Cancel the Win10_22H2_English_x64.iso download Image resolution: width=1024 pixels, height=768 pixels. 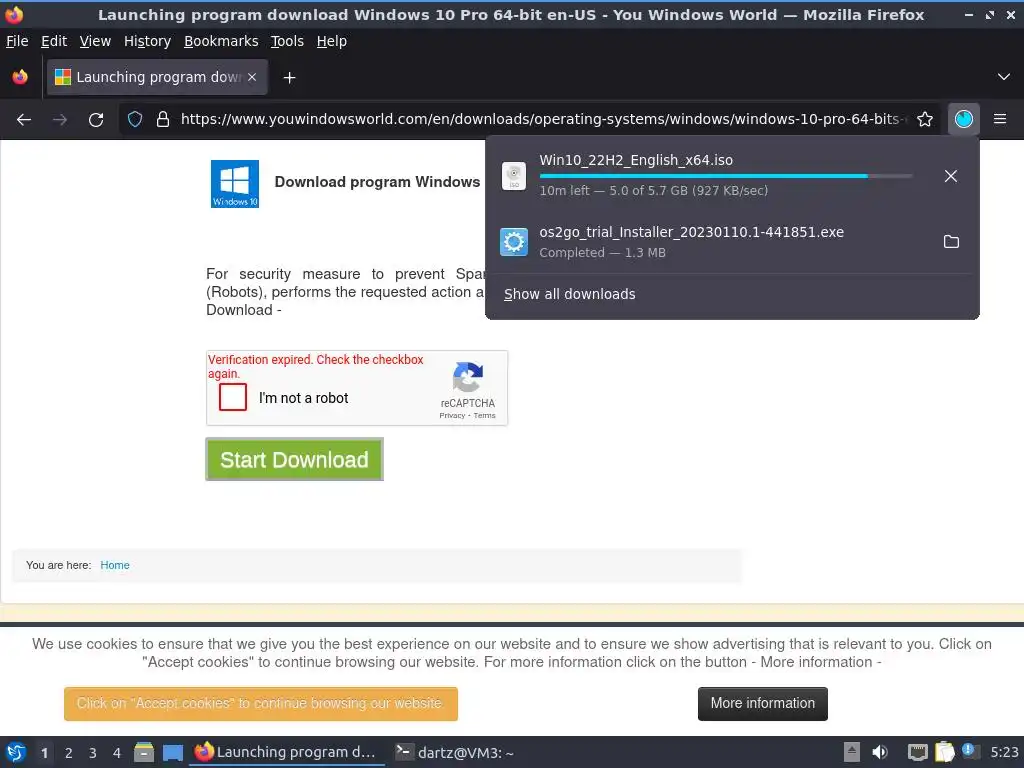pyautogui.click(x=951, y=176)
